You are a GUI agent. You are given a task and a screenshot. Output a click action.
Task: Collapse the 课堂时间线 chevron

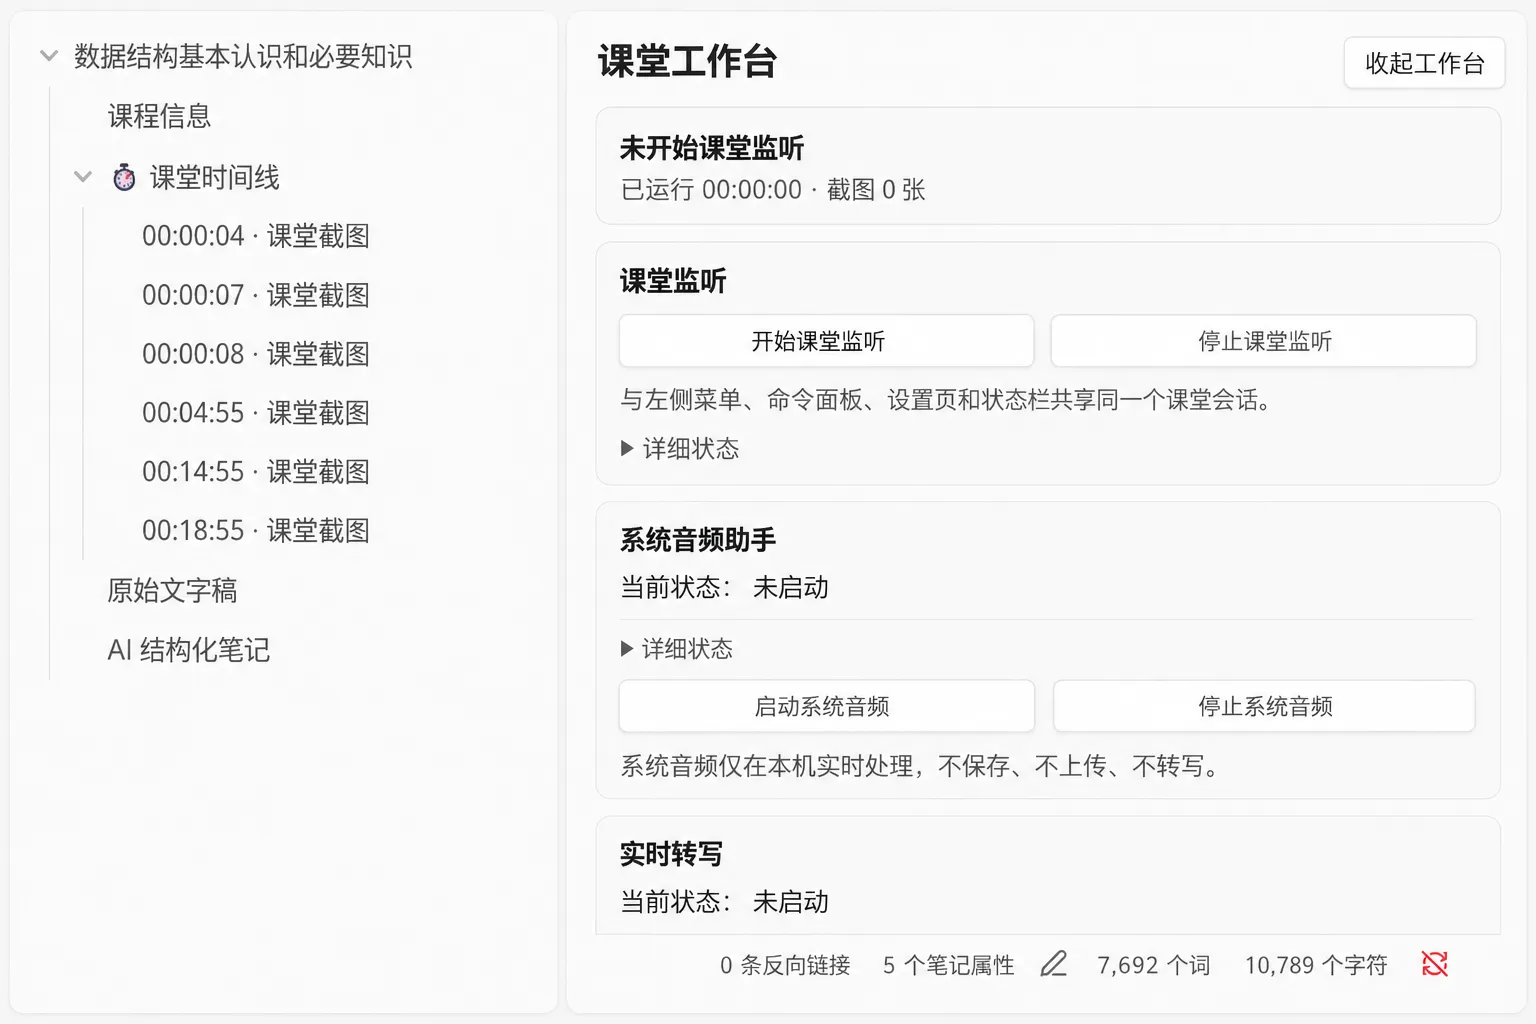point(83,178)
